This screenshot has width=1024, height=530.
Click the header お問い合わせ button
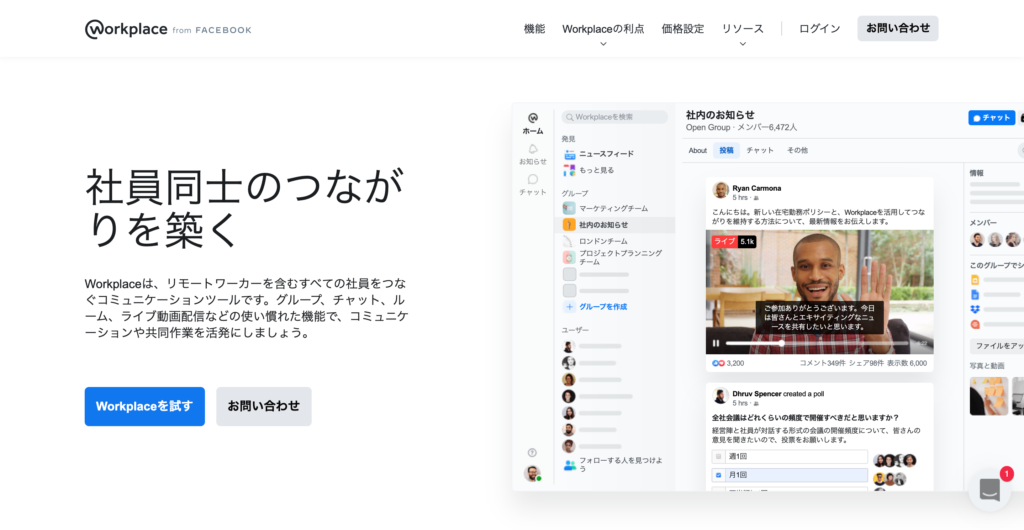(x=898, y=29)
